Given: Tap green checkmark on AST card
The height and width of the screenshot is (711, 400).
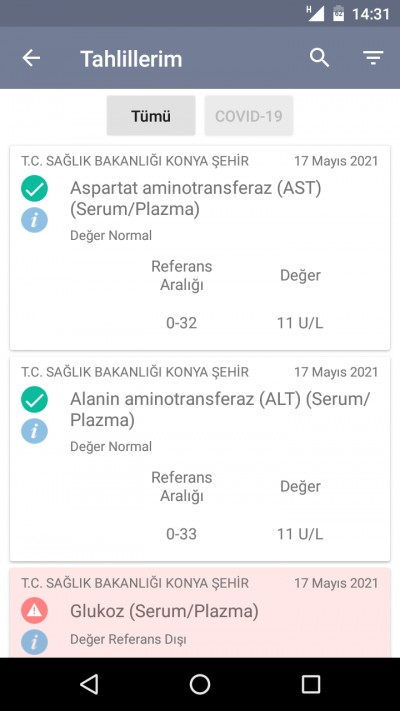Looking at the screenshot, I should (34, 188).
